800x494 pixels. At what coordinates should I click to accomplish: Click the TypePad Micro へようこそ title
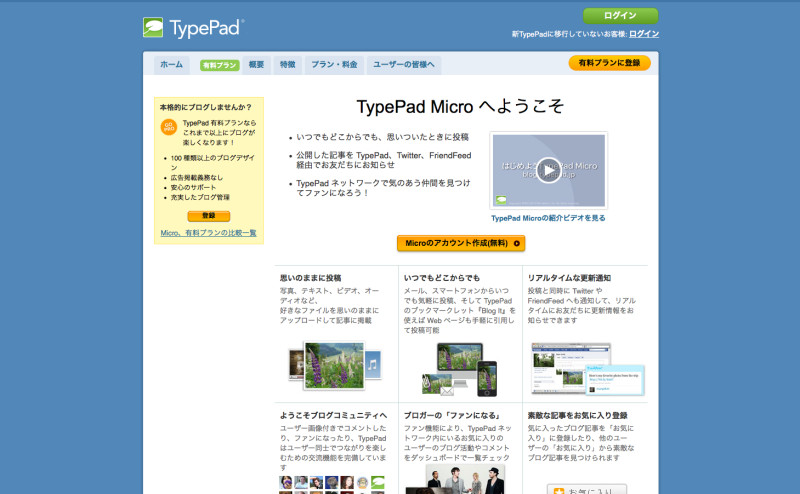pos(460,107)
